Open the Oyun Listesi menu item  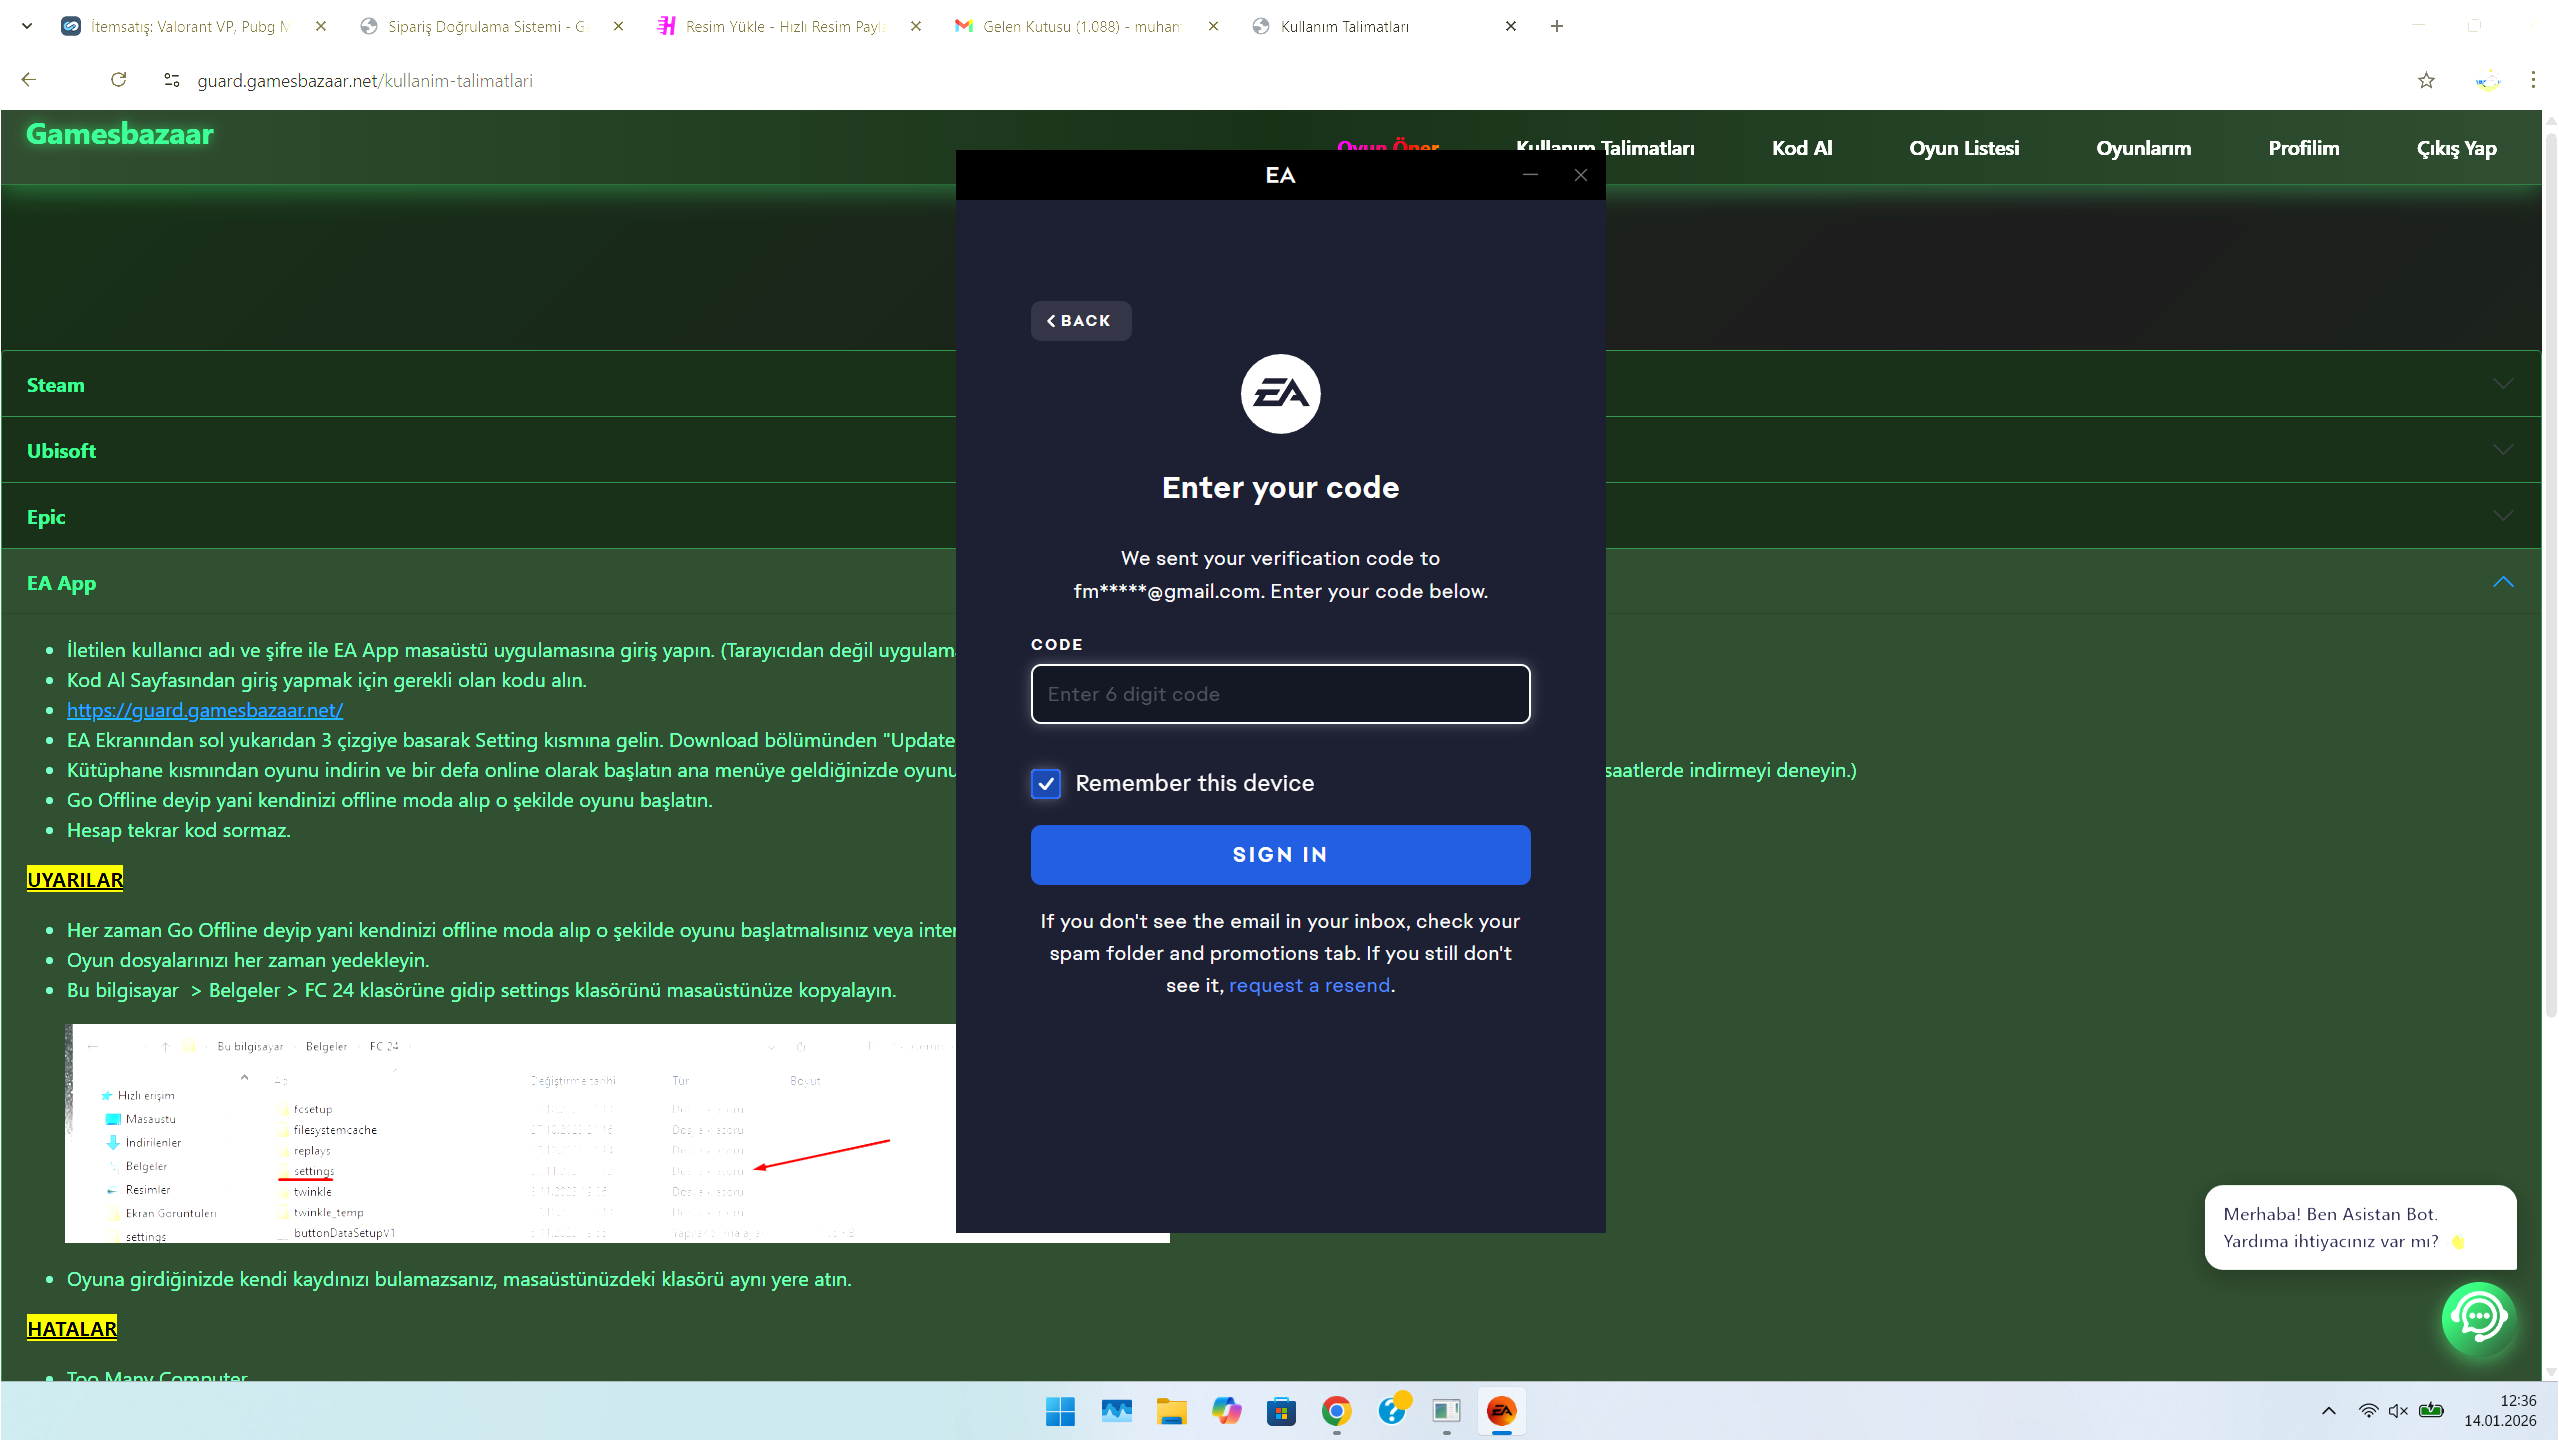[x=1964, y=148]
